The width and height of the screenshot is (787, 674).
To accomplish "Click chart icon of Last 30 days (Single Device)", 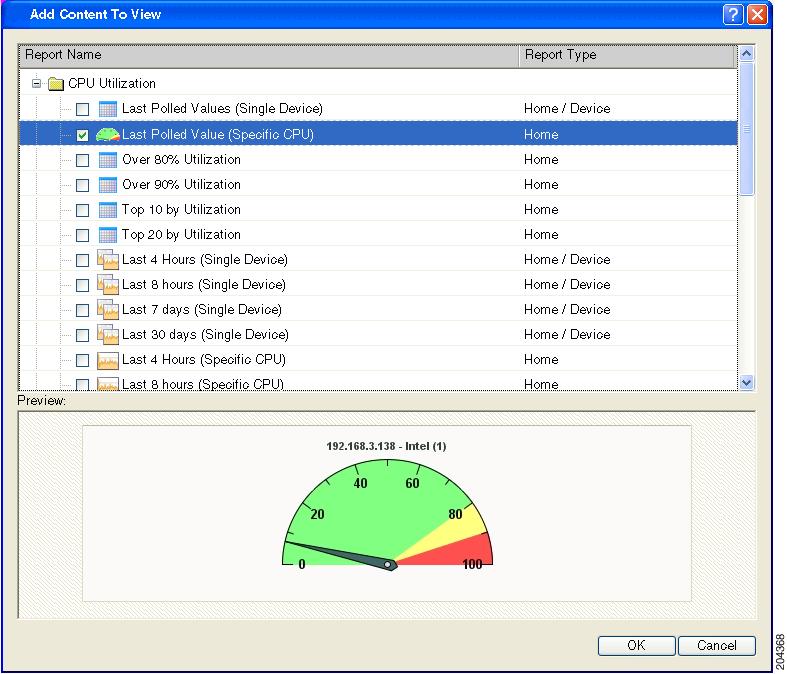I will click(x=107, y=335).
